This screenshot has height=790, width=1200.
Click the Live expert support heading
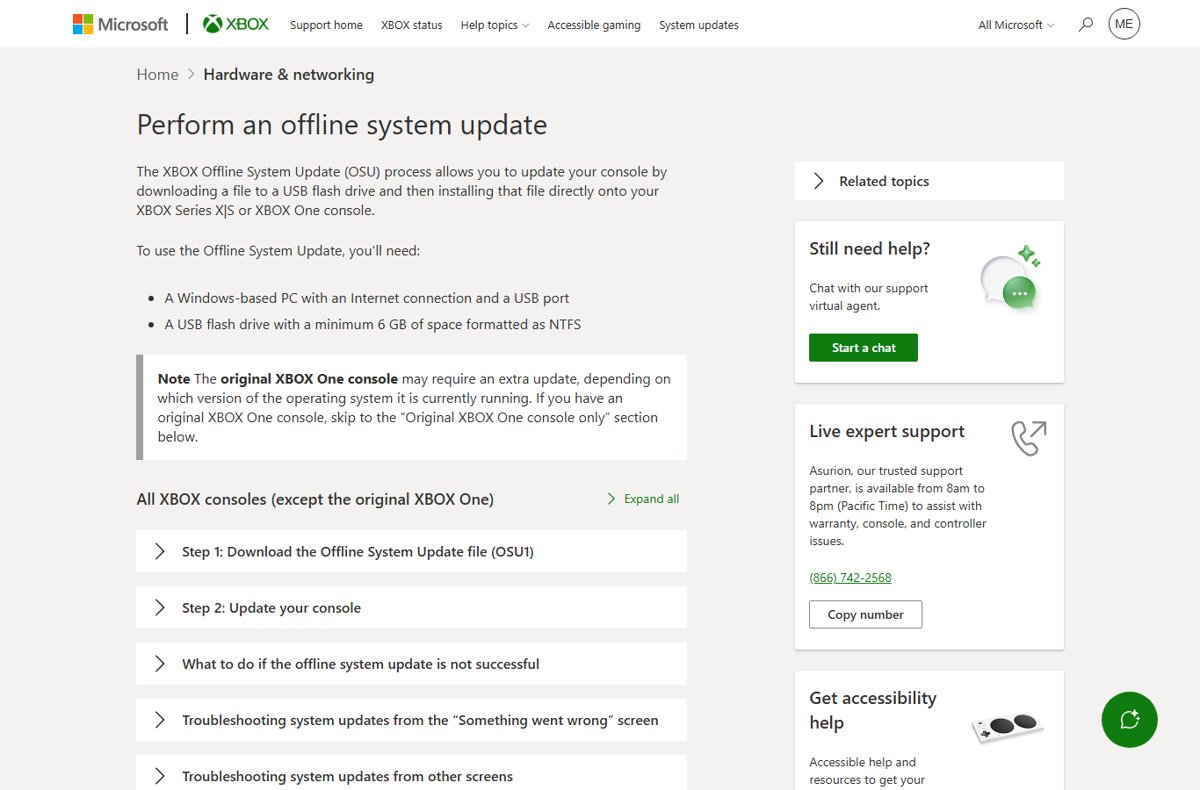pos(887,432)
